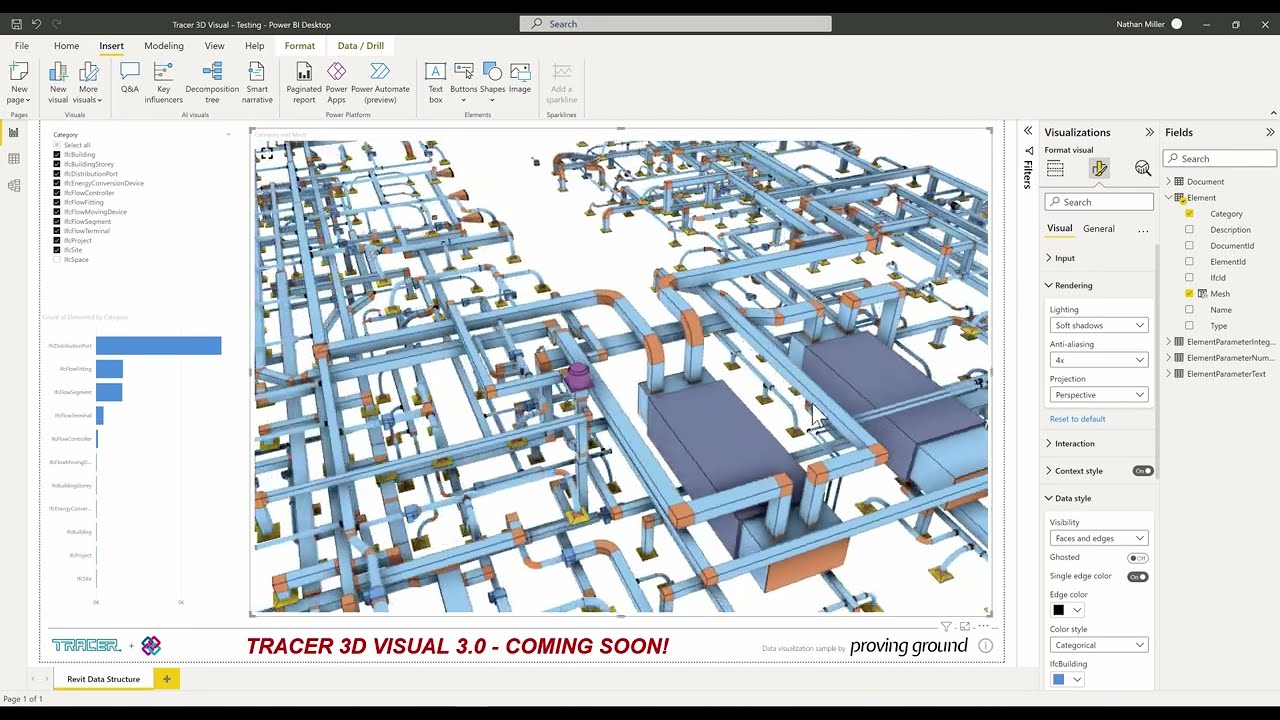This screenshot has width=1280, height=720.
Task: Open the Lighting dropdown
Action: tap(1099, 325)
